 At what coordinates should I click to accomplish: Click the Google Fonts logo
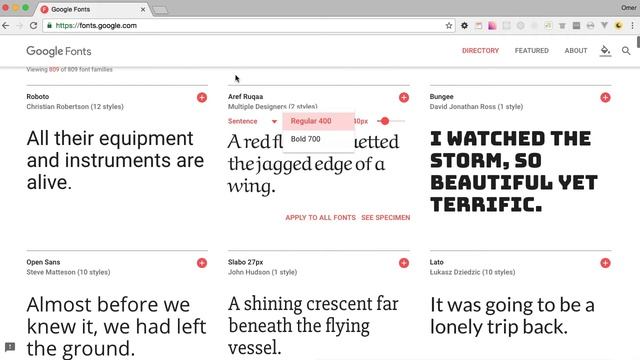[59, 51]
